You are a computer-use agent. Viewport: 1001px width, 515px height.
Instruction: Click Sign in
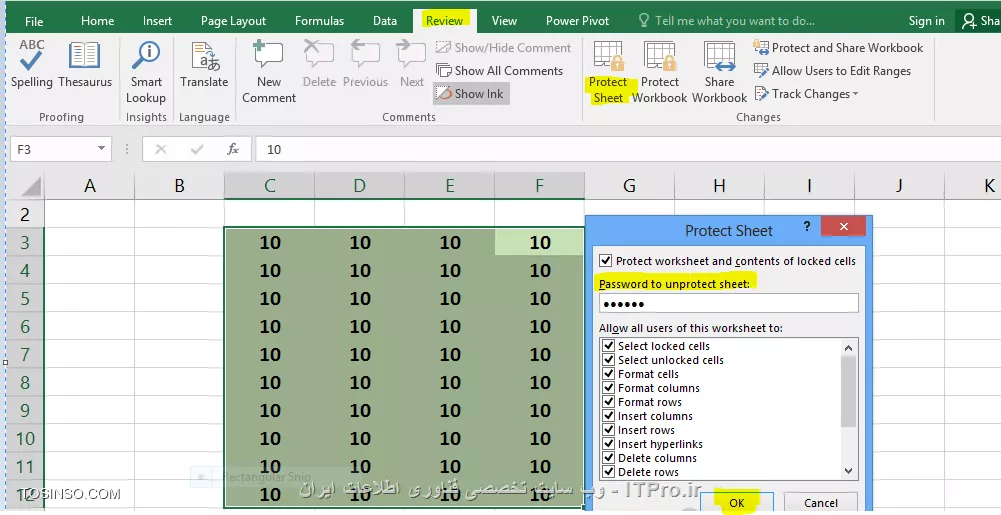(x=926, y=21)
